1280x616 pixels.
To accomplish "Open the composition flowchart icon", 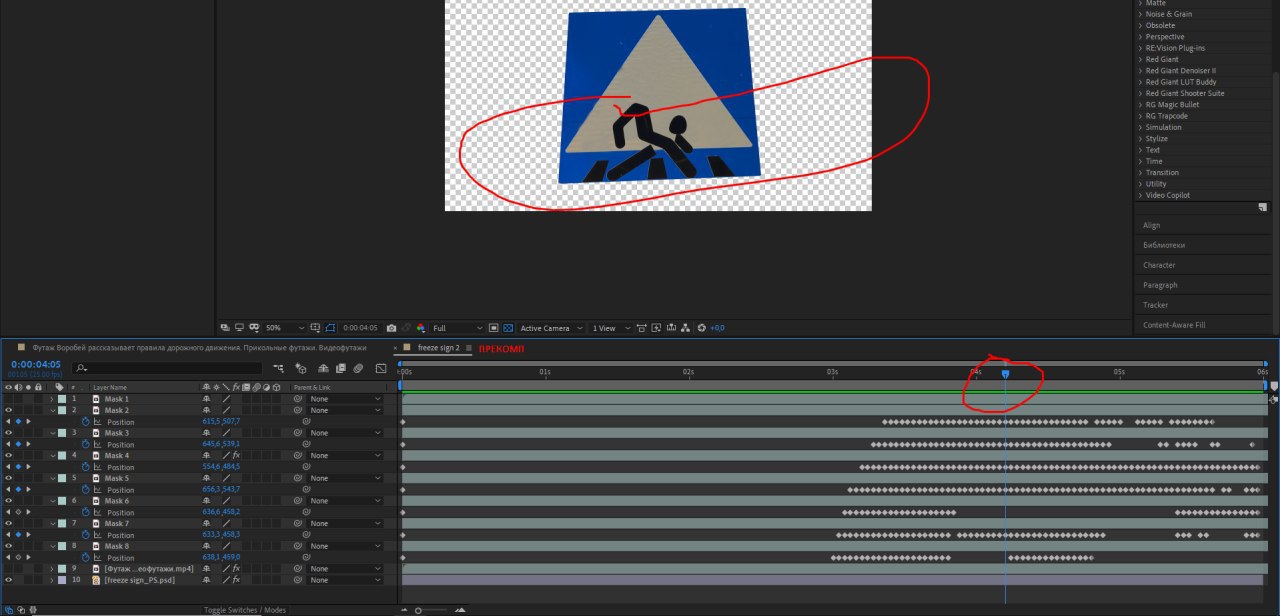I will 685,328.
